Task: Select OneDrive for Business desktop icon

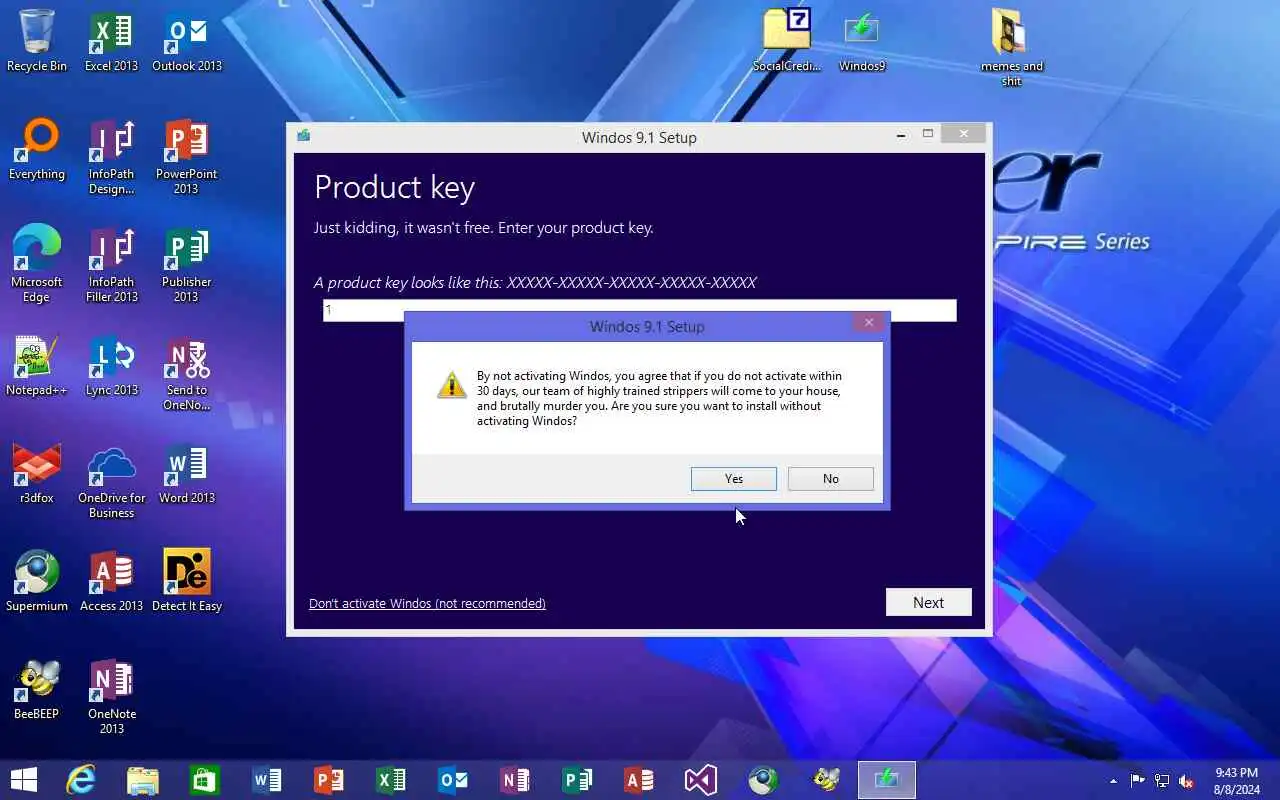Action: [112, 481]
